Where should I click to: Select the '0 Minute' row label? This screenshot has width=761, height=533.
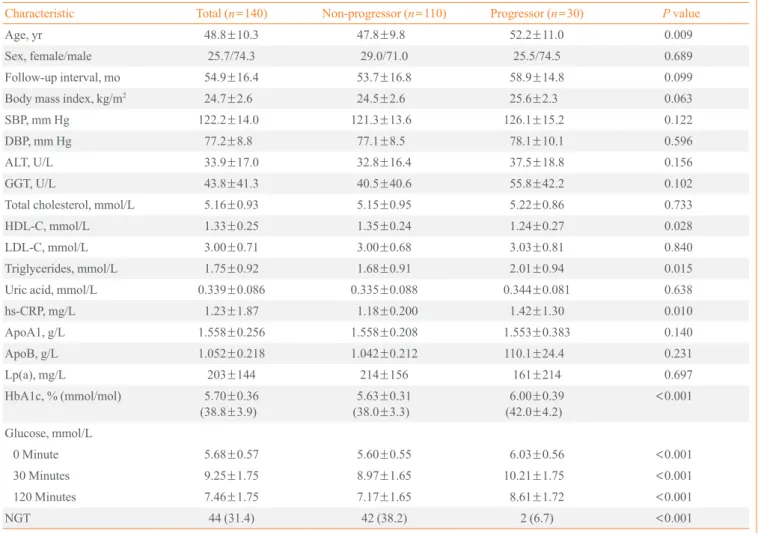(x=35, y=455)
